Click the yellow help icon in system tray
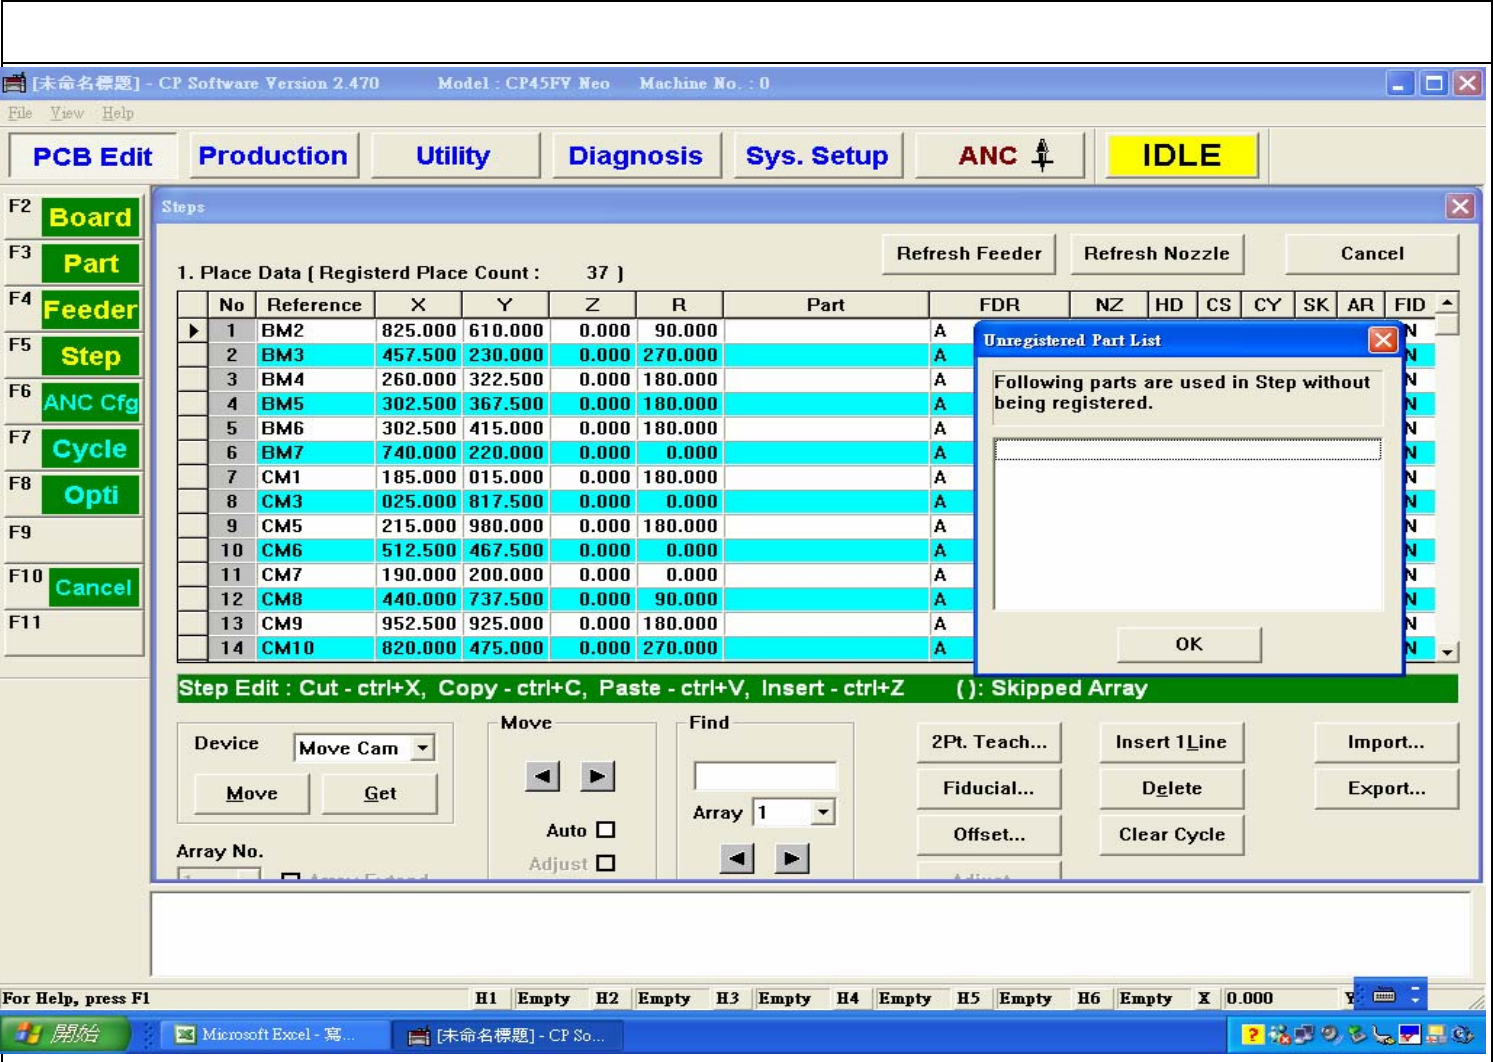Image resolution: width=1493 pixels, height=1062 pixels. pyautogui.click(x=1251, y=1034)
